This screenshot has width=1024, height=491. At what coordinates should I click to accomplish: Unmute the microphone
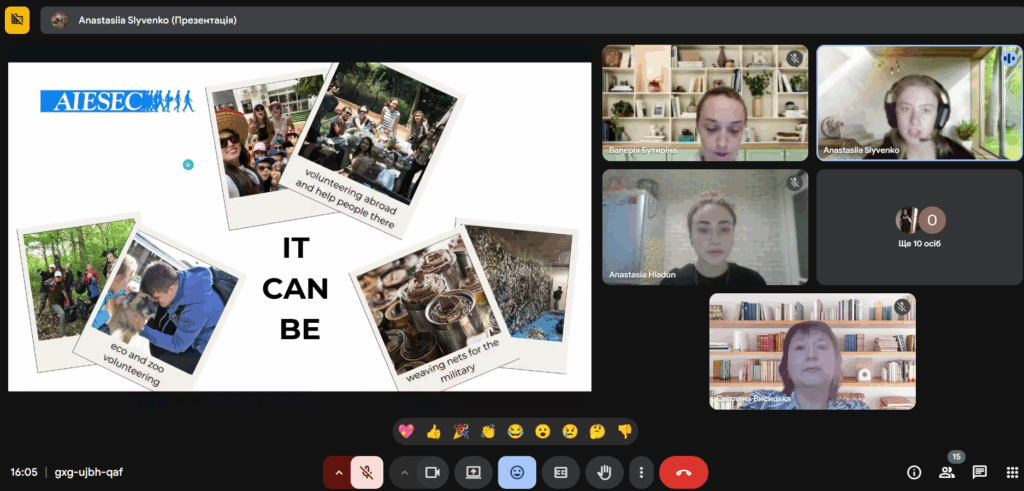[x=368, y=472]
